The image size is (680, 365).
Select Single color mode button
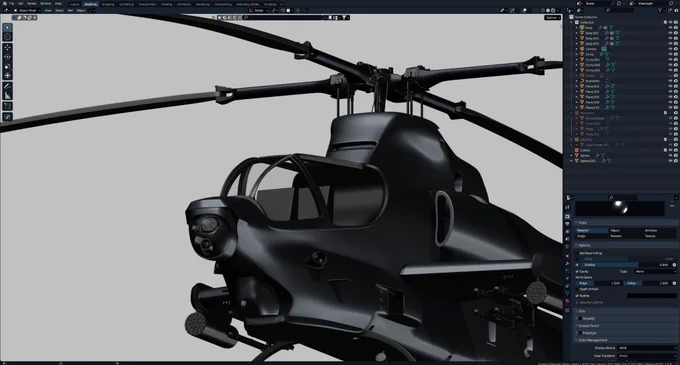coord(592,236)
